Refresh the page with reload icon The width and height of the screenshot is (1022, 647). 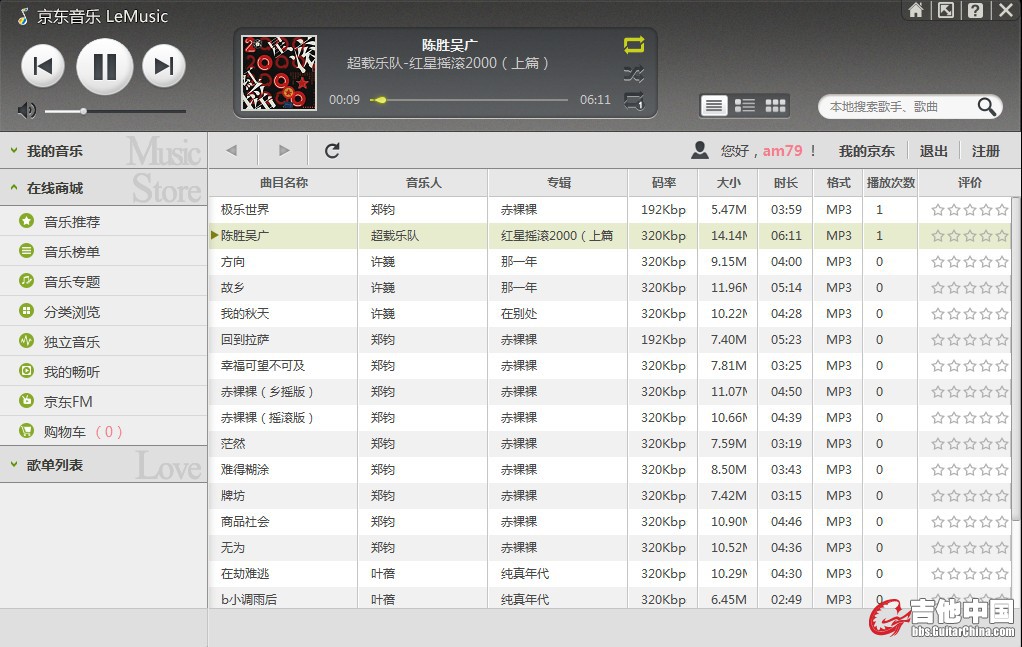332,151
